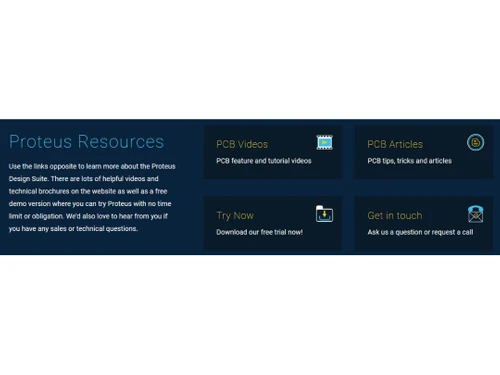Click the Get in touch phone envelope icon
The height and width of the screenshot is (375, 500).
click(x=475, y=214)
